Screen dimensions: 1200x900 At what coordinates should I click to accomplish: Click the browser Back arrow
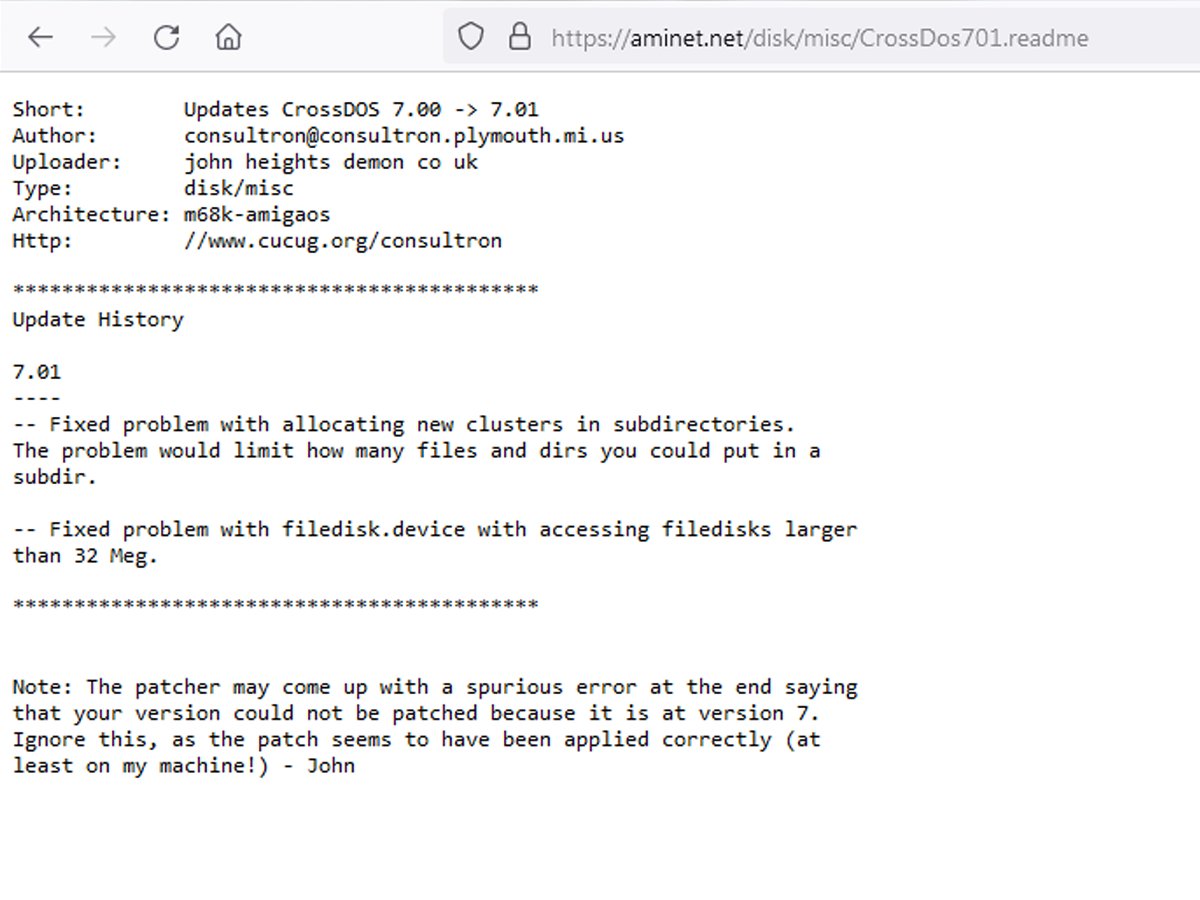pyautogui.click(x=40, y=38)
